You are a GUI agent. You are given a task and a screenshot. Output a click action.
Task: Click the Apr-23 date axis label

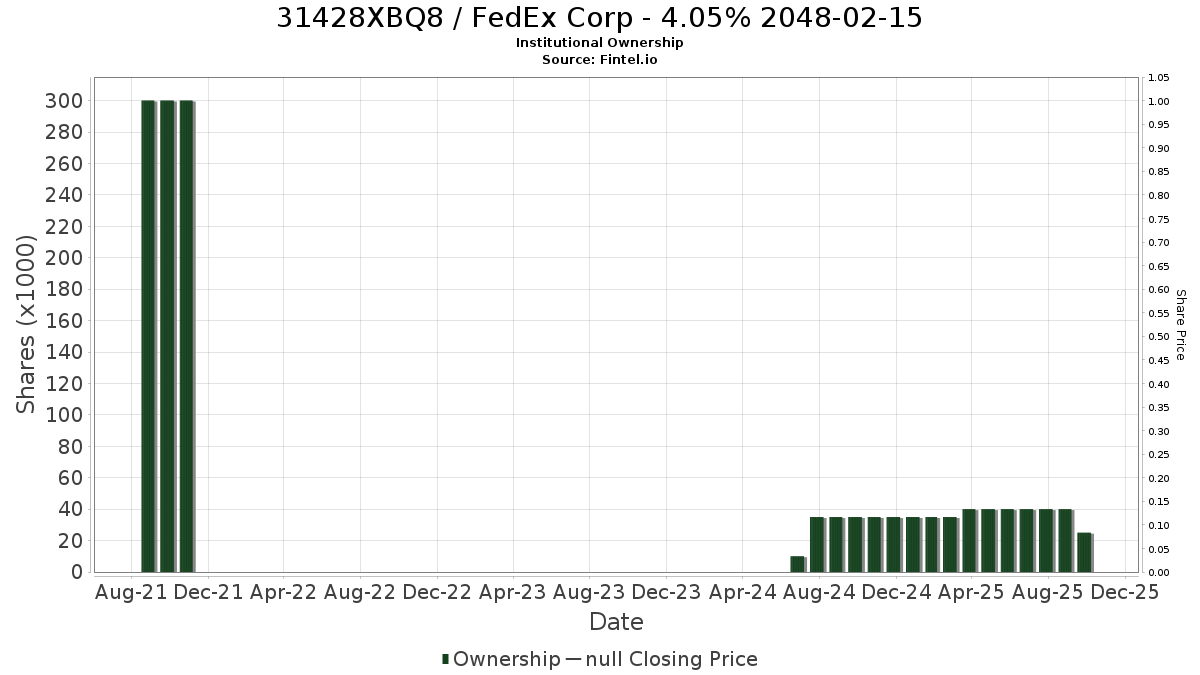coord(513,592)
